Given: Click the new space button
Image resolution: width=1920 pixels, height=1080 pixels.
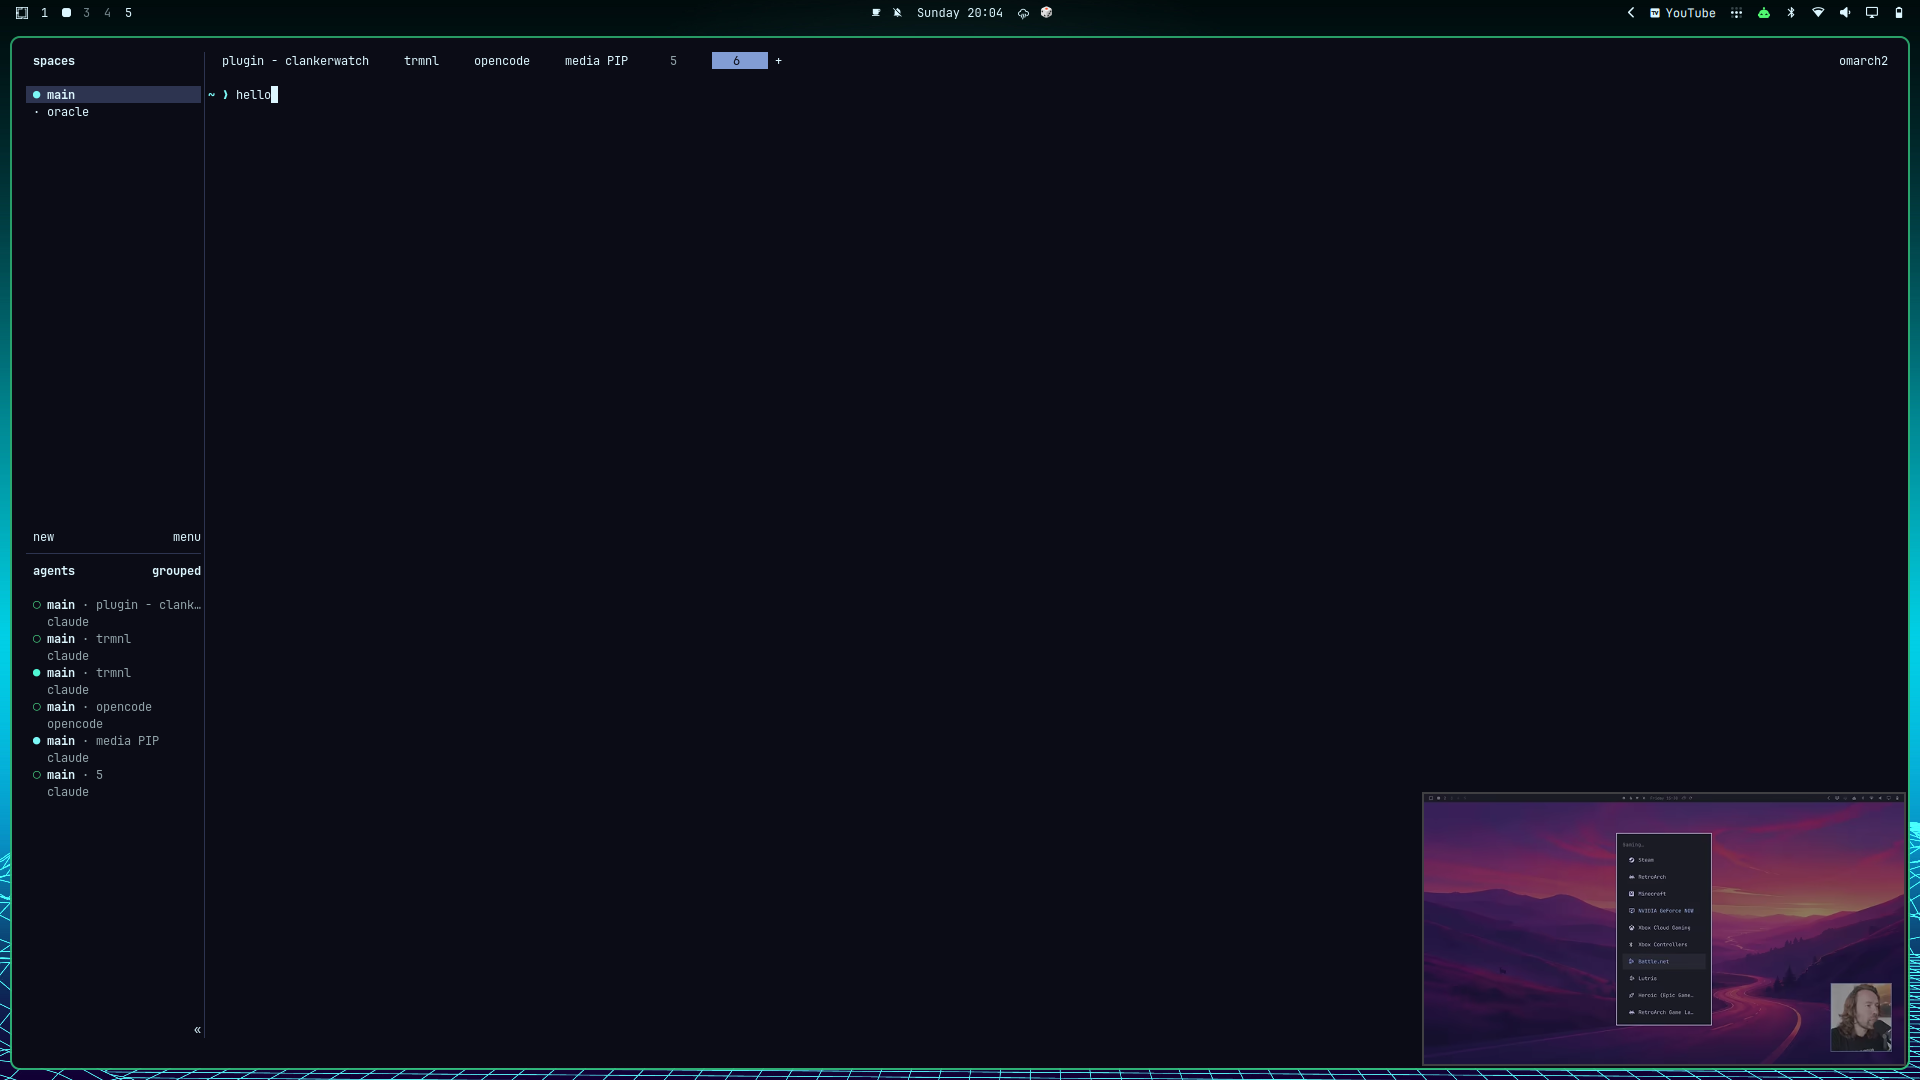Looking at the screenshot, I should click(44, 537).
